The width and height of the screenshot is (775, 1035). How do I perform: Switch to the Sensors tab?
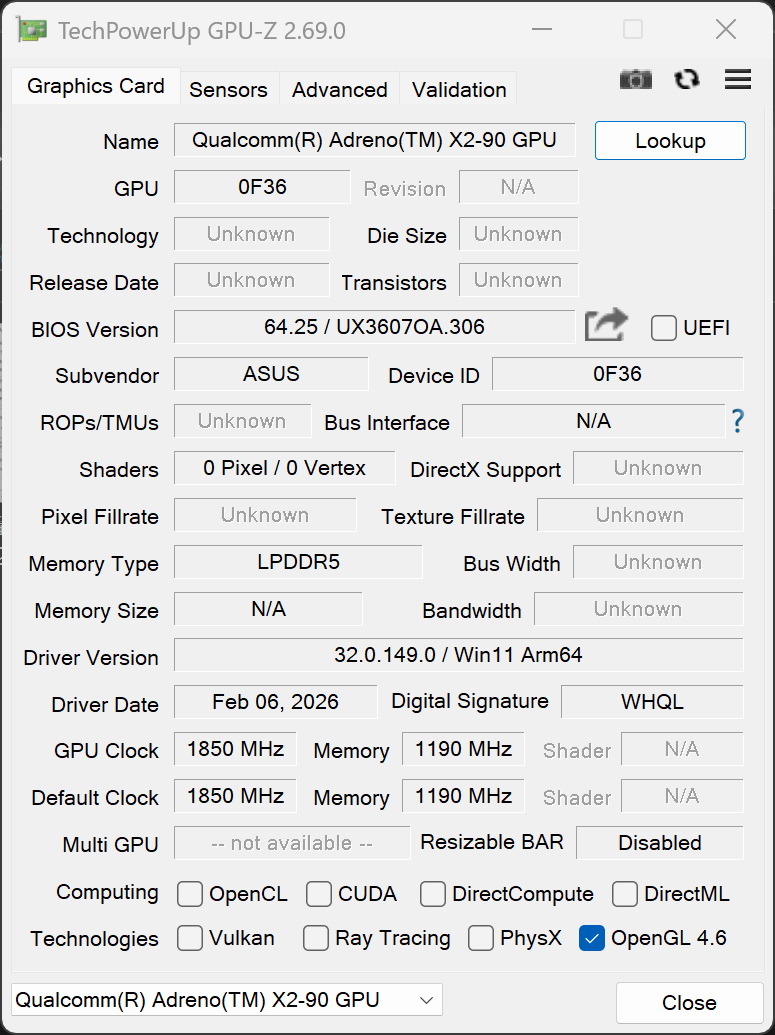(x=228, y=89)
